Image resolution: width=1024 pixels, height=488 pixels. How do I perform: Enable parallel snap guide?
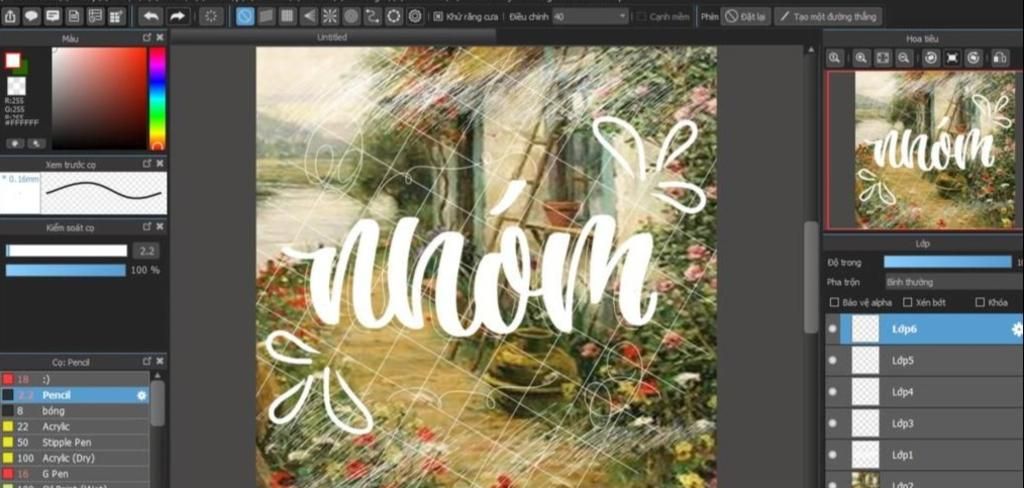tap(266, 16)
